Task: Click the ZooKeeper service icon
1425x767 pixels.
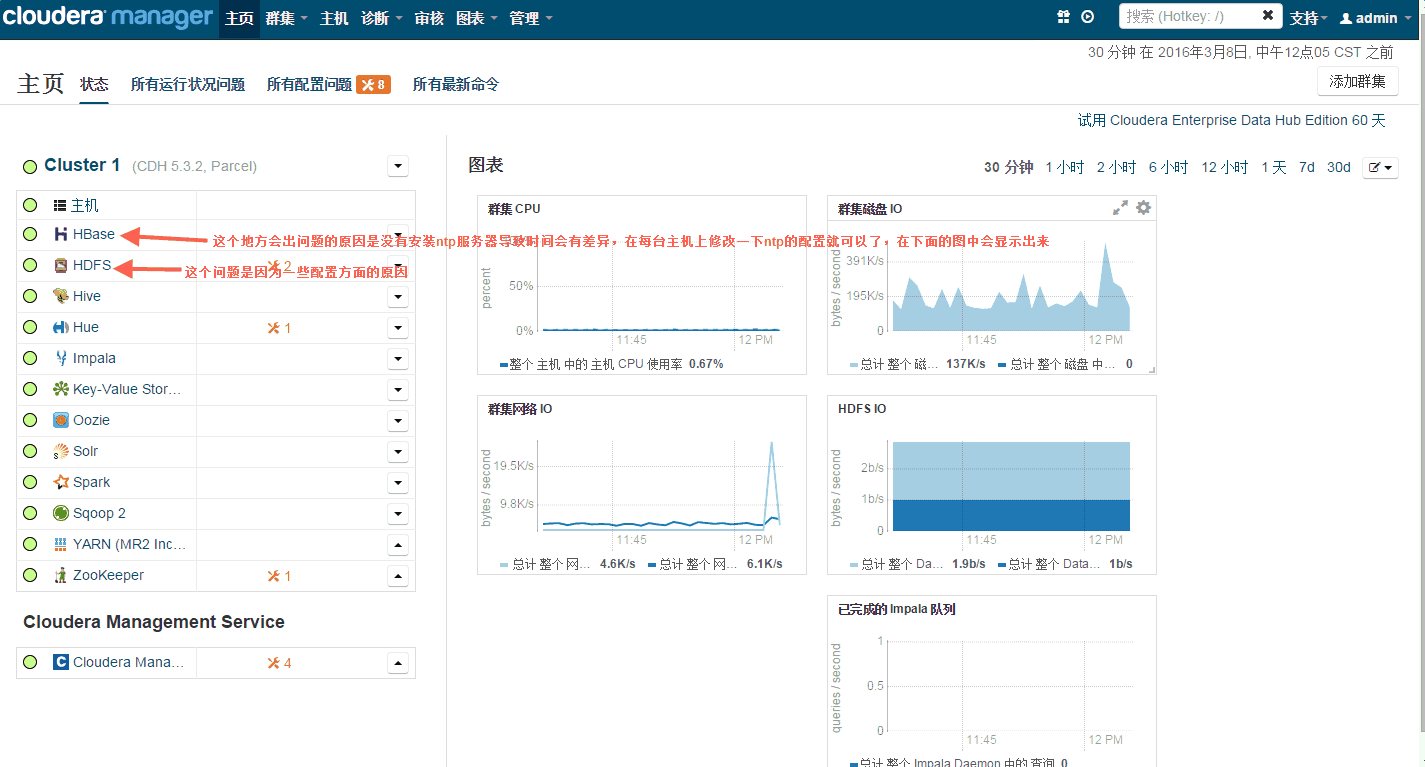Action: [61, 575]
